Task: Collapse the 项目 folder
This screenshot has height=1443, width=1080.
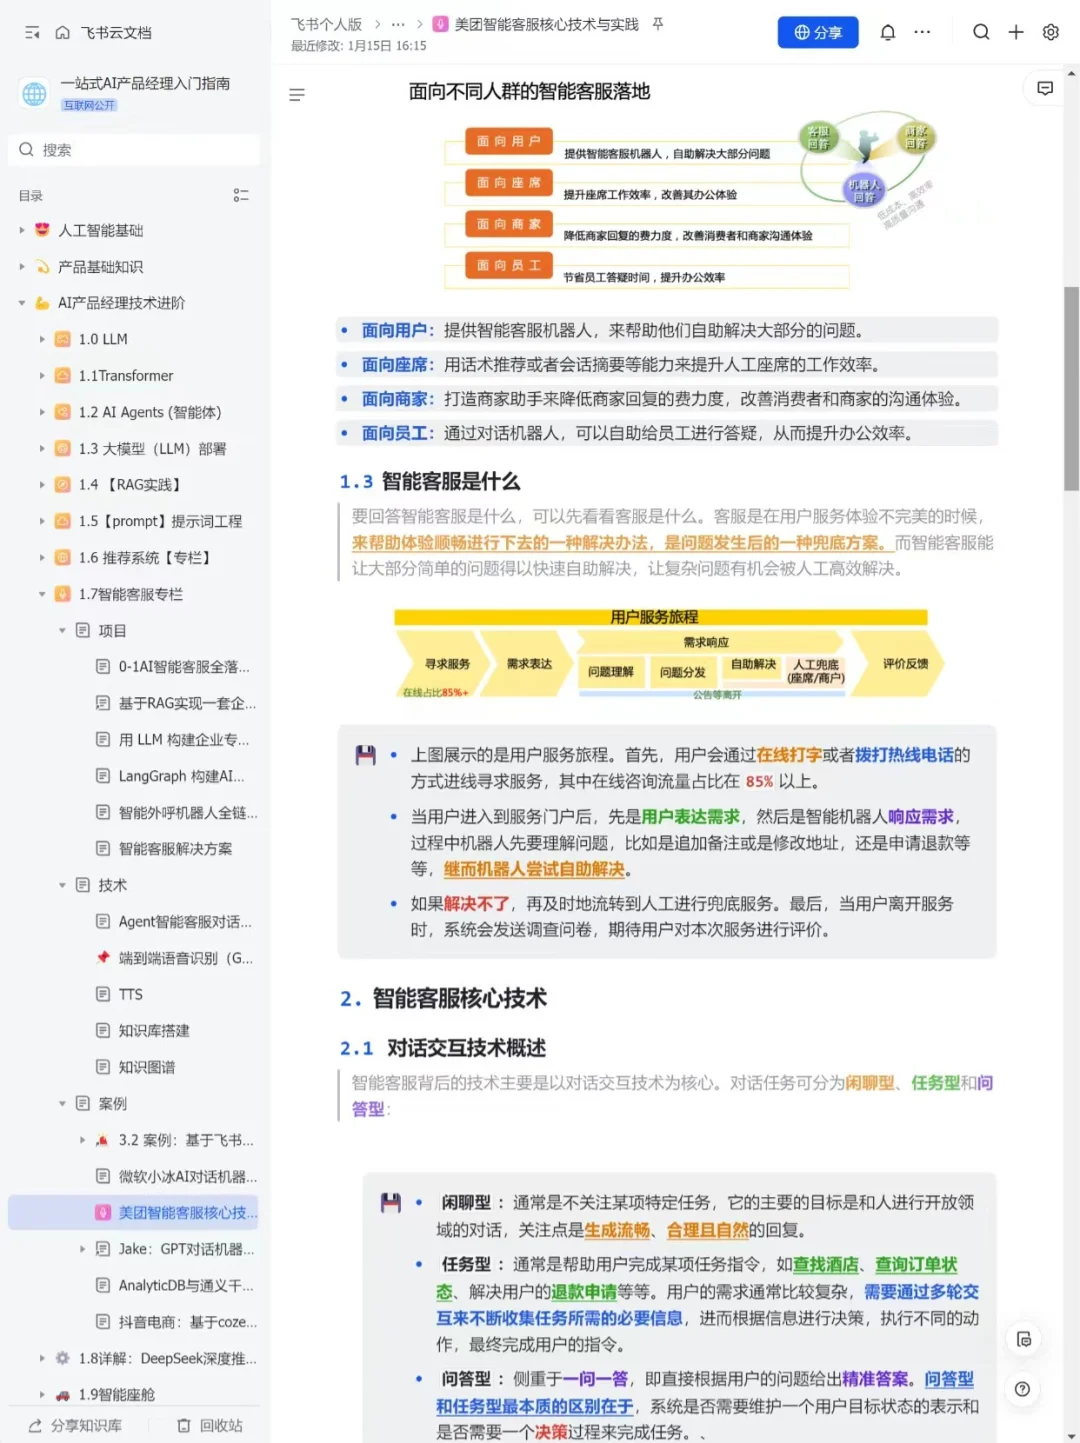Action: (62, 631)
